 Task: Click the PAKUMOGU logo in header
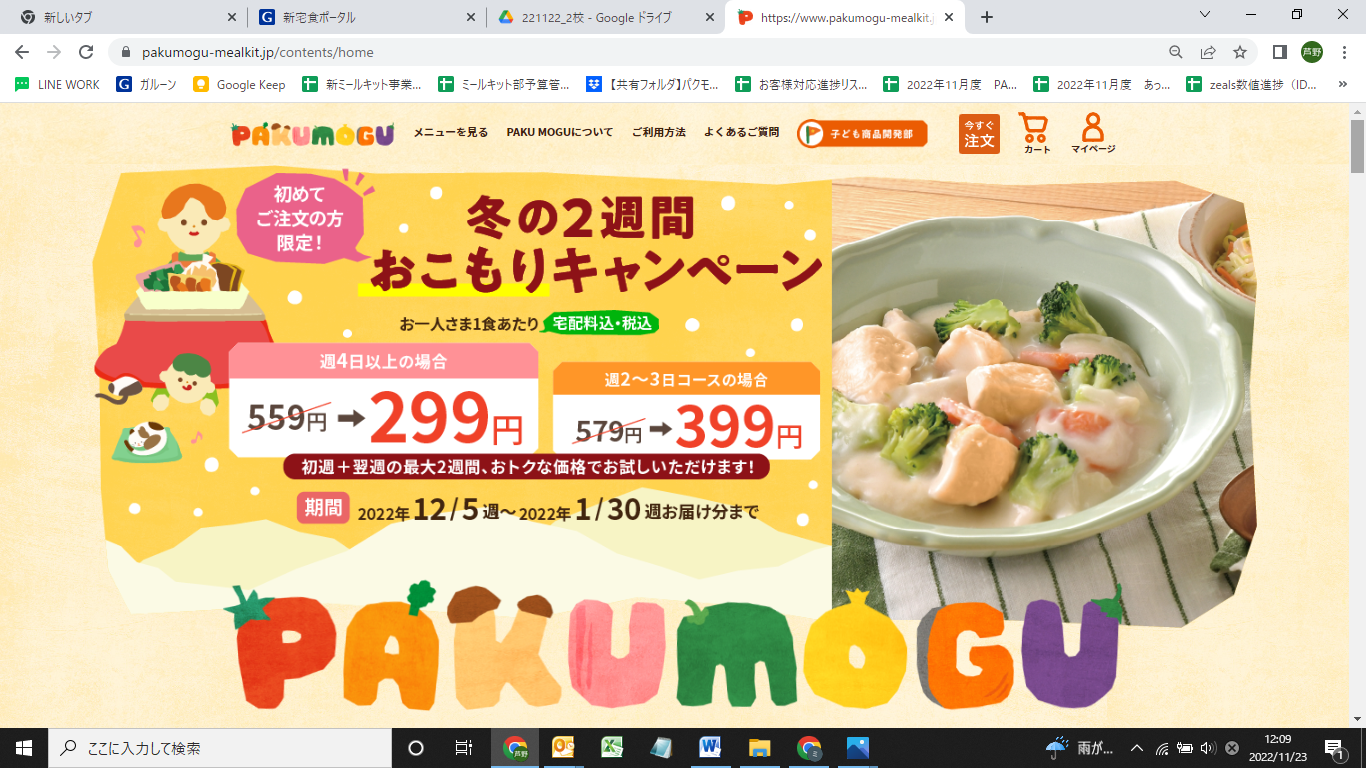tap(312, 134)
